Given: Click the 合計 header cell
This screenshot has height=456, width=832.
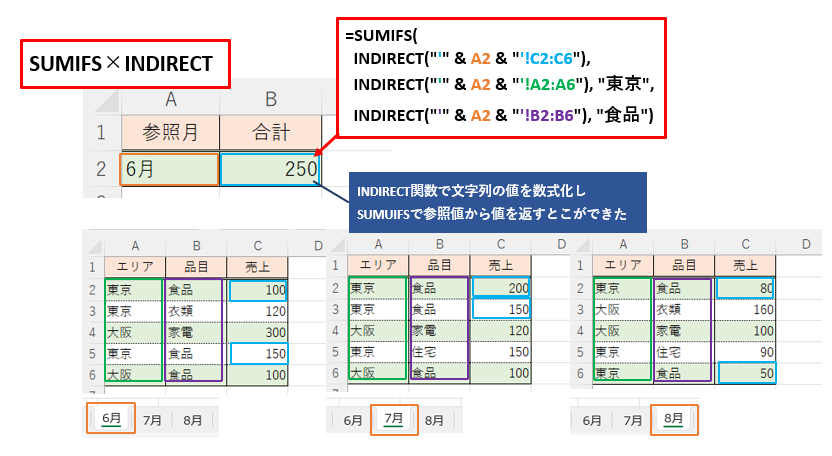Looking at the screenshot, I should 271,132.
